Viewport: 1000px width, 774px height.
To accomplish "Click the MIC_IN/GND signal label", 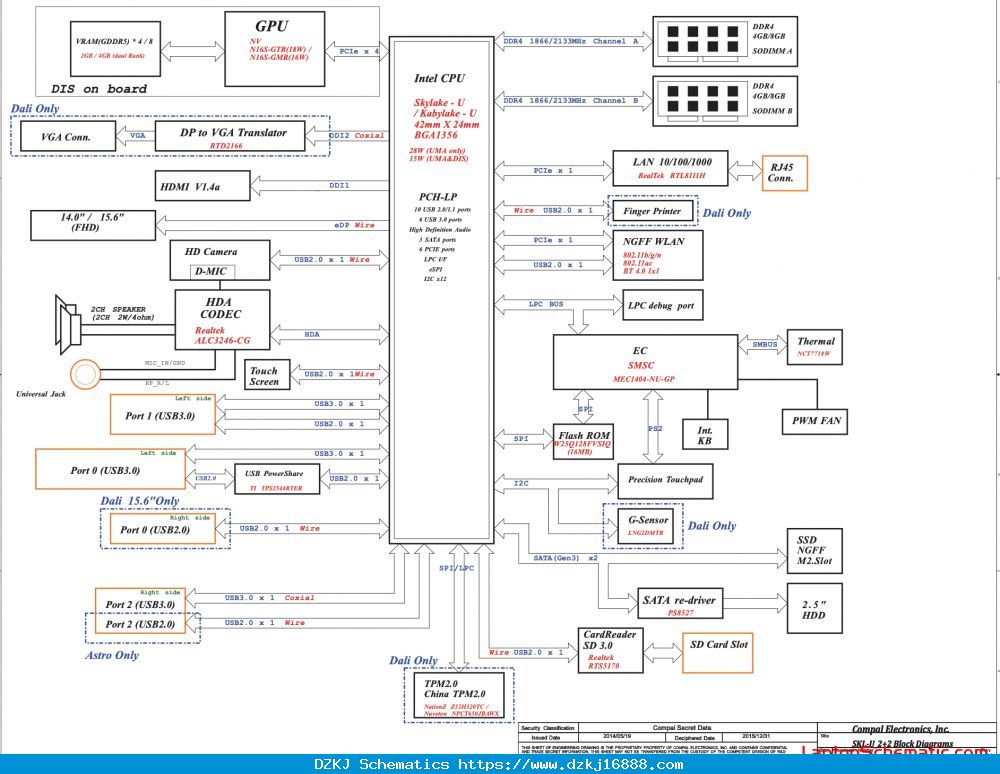I will coord(165,363).
